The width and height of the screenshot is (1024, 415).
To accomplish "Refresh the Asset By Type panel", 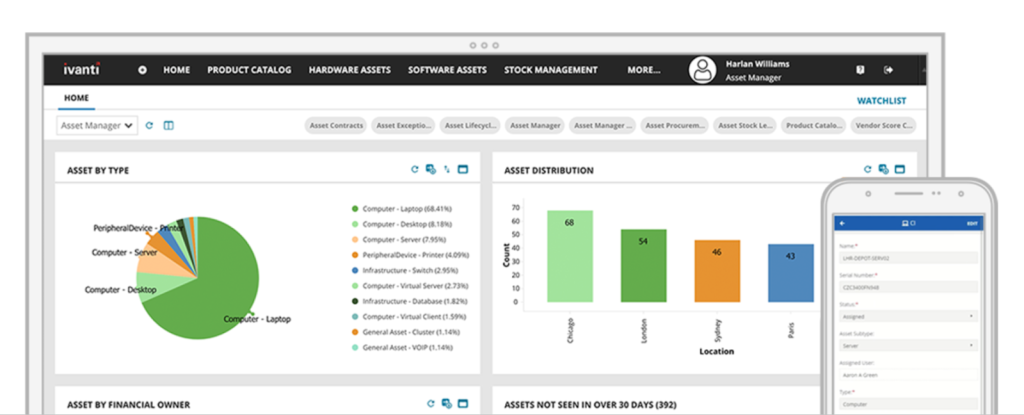I will point(414,169).
